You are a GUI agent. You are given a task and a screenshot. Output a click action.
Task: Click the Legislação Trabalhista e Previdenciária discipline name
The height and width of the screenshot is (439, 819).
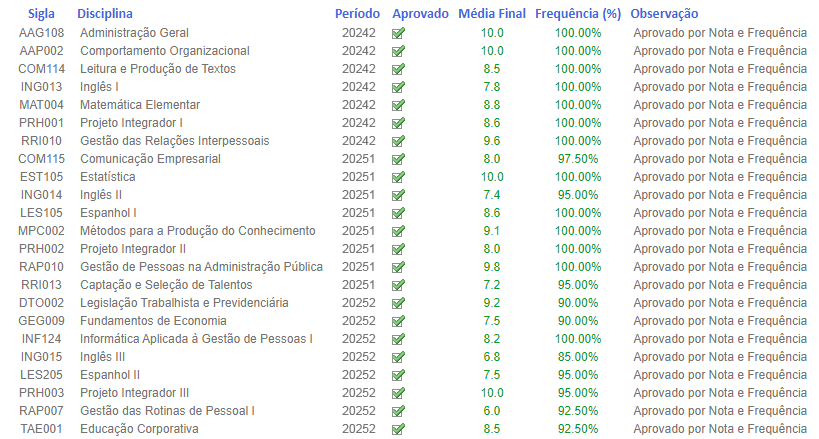pyautogui.click(x=184, y=303)
